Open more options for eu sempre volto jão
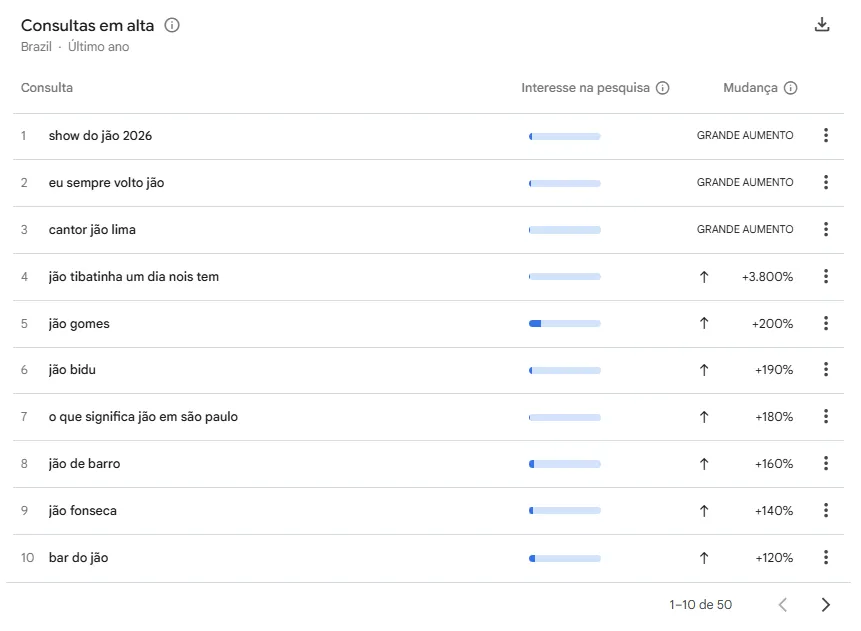Screen dimensions: 861x631 pos(825,182)
